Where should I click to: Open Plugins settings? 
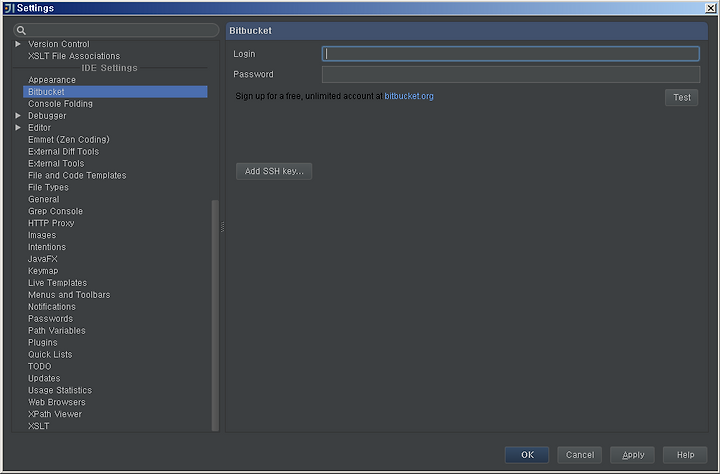(x=43, y=343)
